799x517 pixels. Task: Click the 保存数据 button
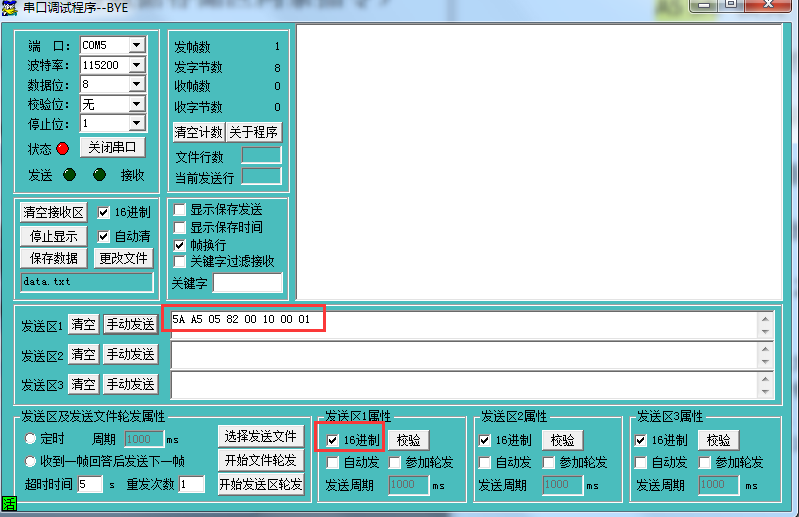[x=54, y=258]
